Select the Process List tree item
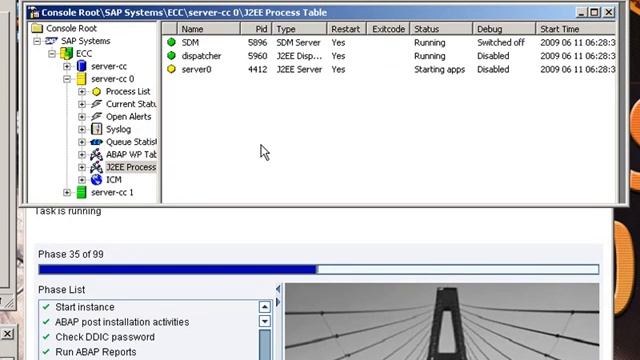640x360 pixels. click(x=128, y=91)
